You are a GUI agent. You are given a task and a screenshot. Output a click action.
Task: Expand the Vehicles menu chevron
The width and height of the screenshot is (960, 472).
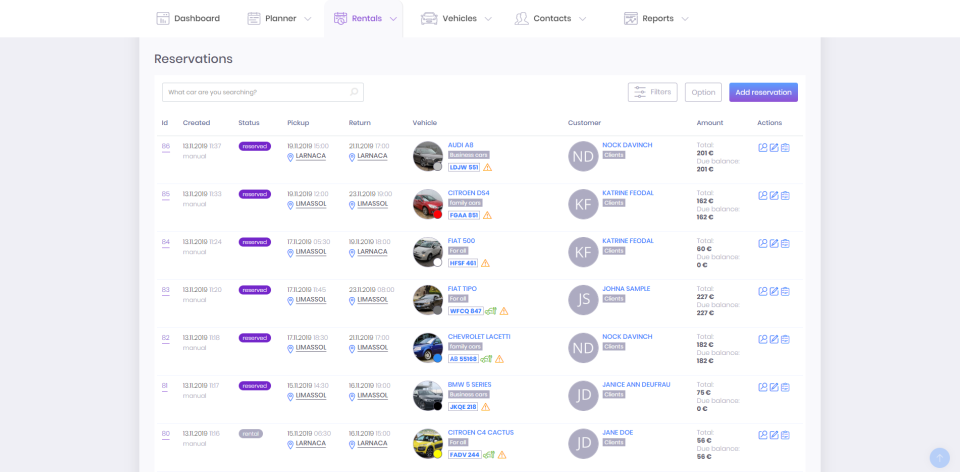click(488, 19)
